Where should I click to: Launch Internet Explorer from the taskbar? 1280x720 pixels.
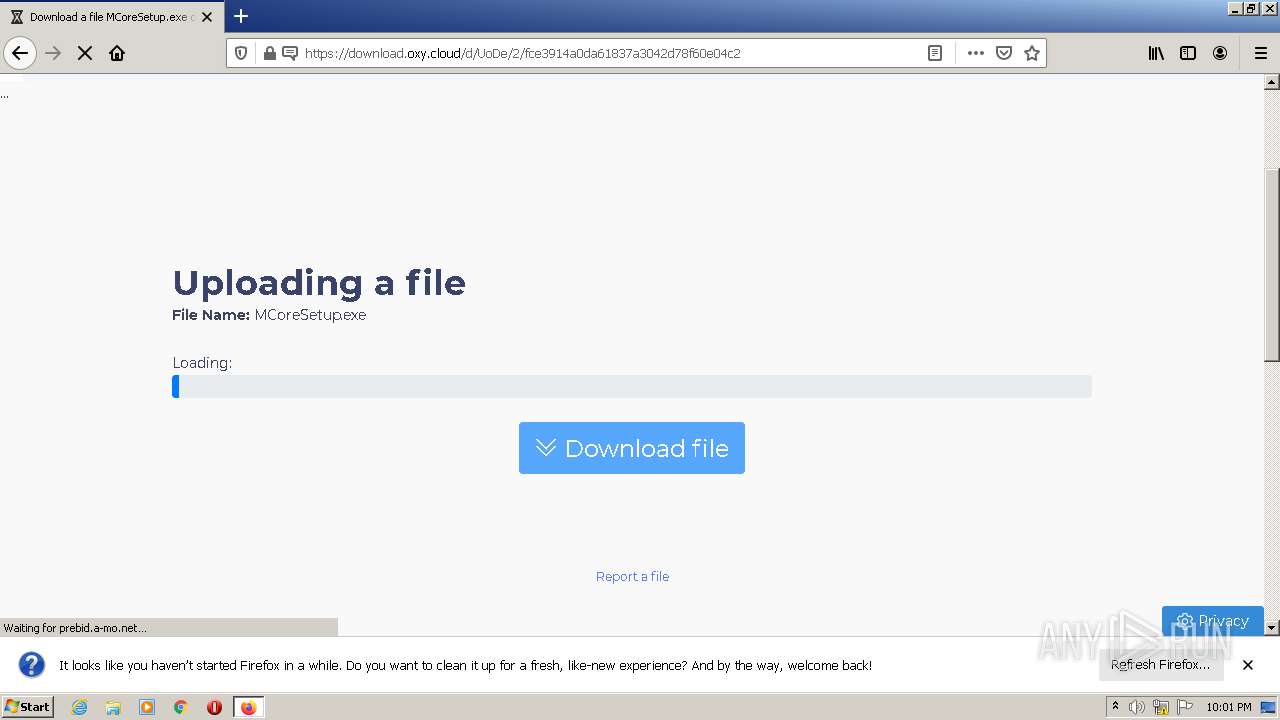coord(80,707)
